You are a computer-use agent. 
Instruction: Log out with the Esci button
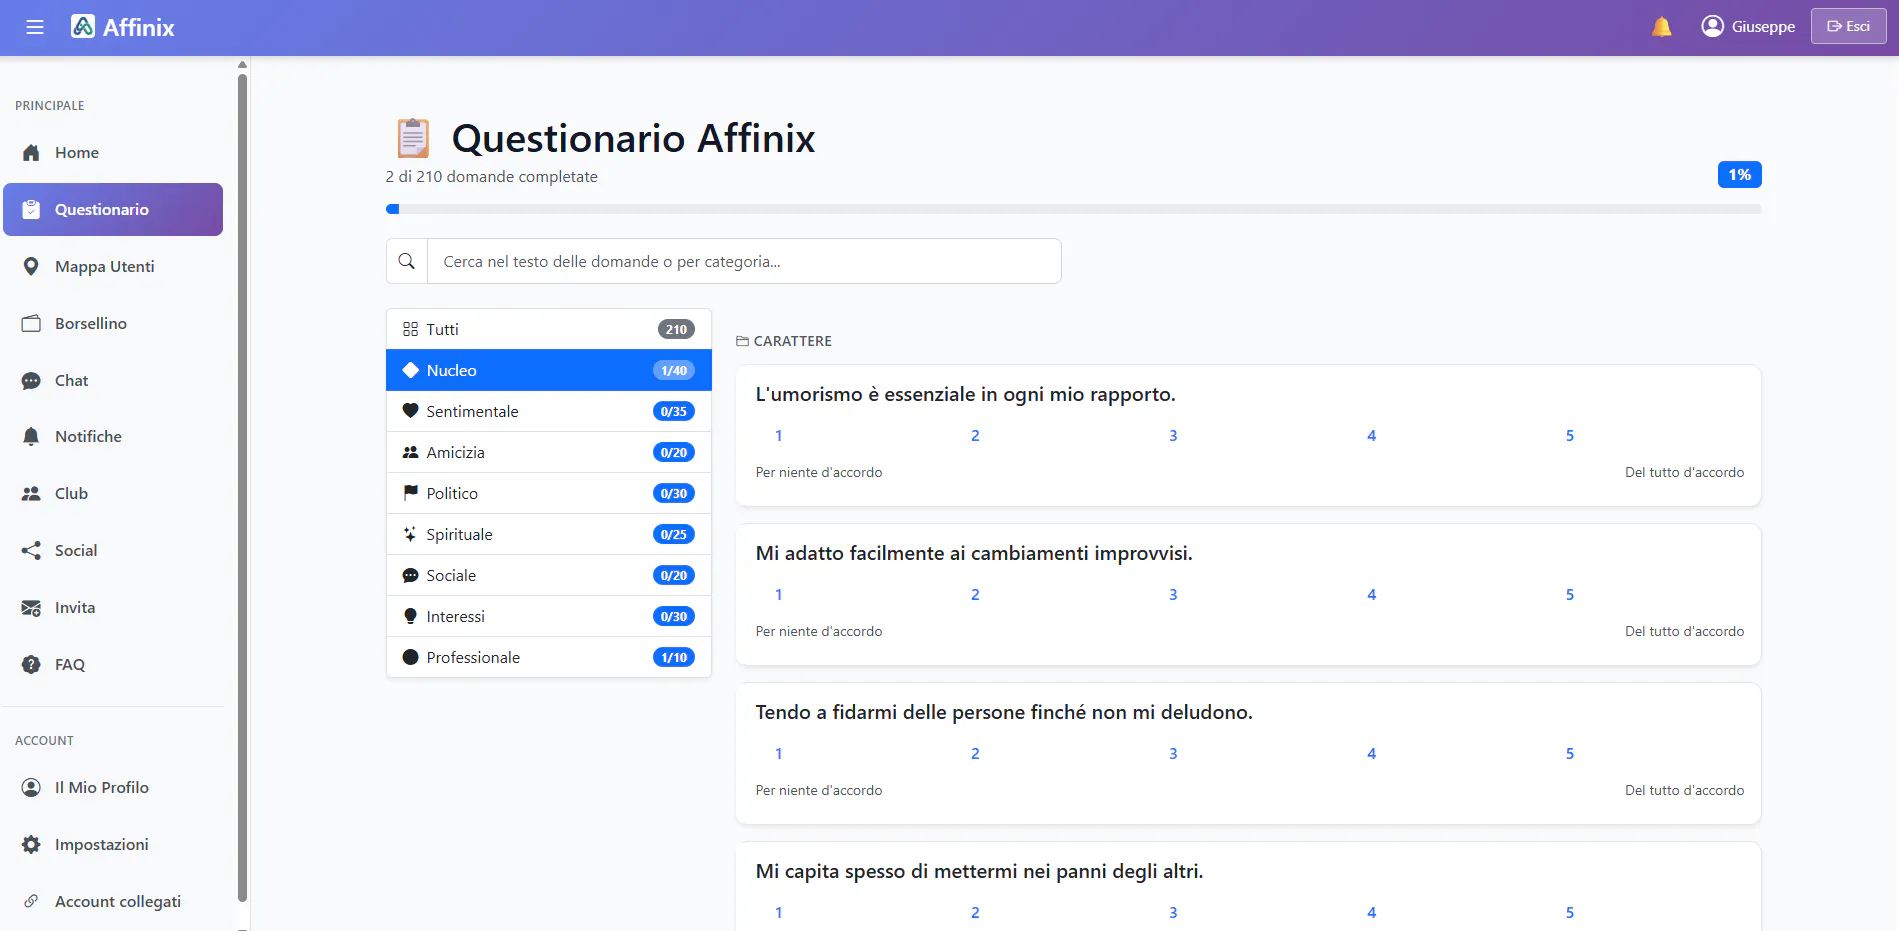(1848, 26)
